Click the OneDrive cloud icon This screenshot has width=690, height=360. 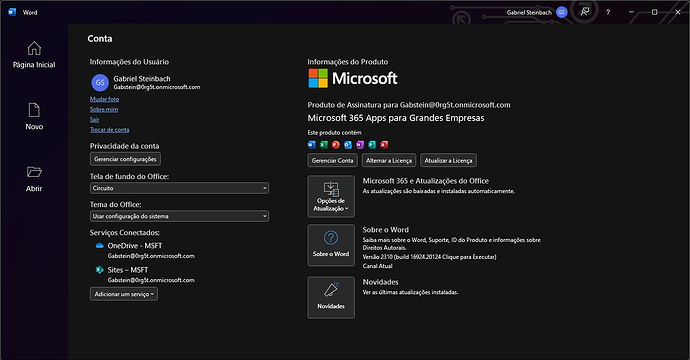(x=99, y=246)
